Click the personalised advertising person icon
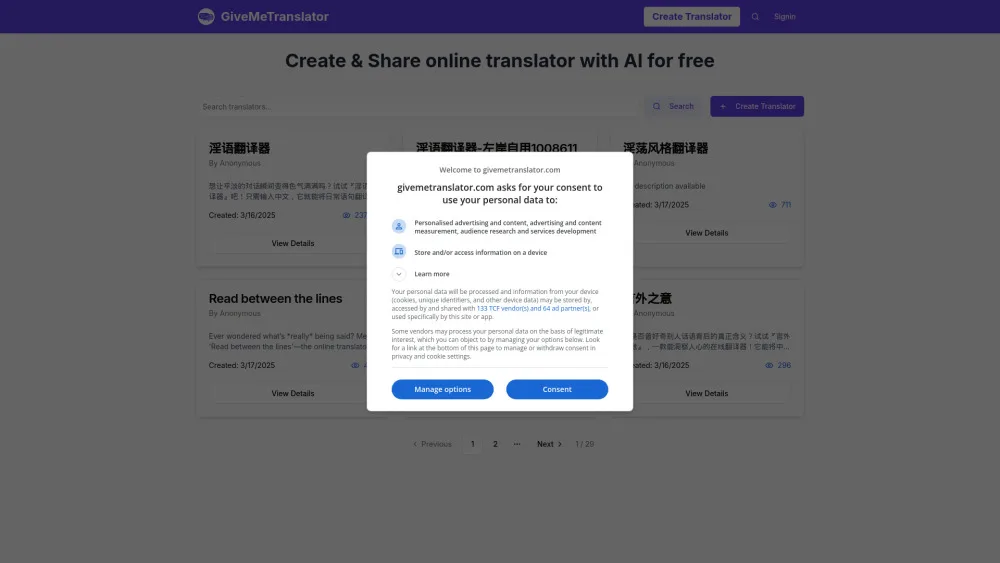The width and height of the screenshot is (1000, 563). (399, 226)
